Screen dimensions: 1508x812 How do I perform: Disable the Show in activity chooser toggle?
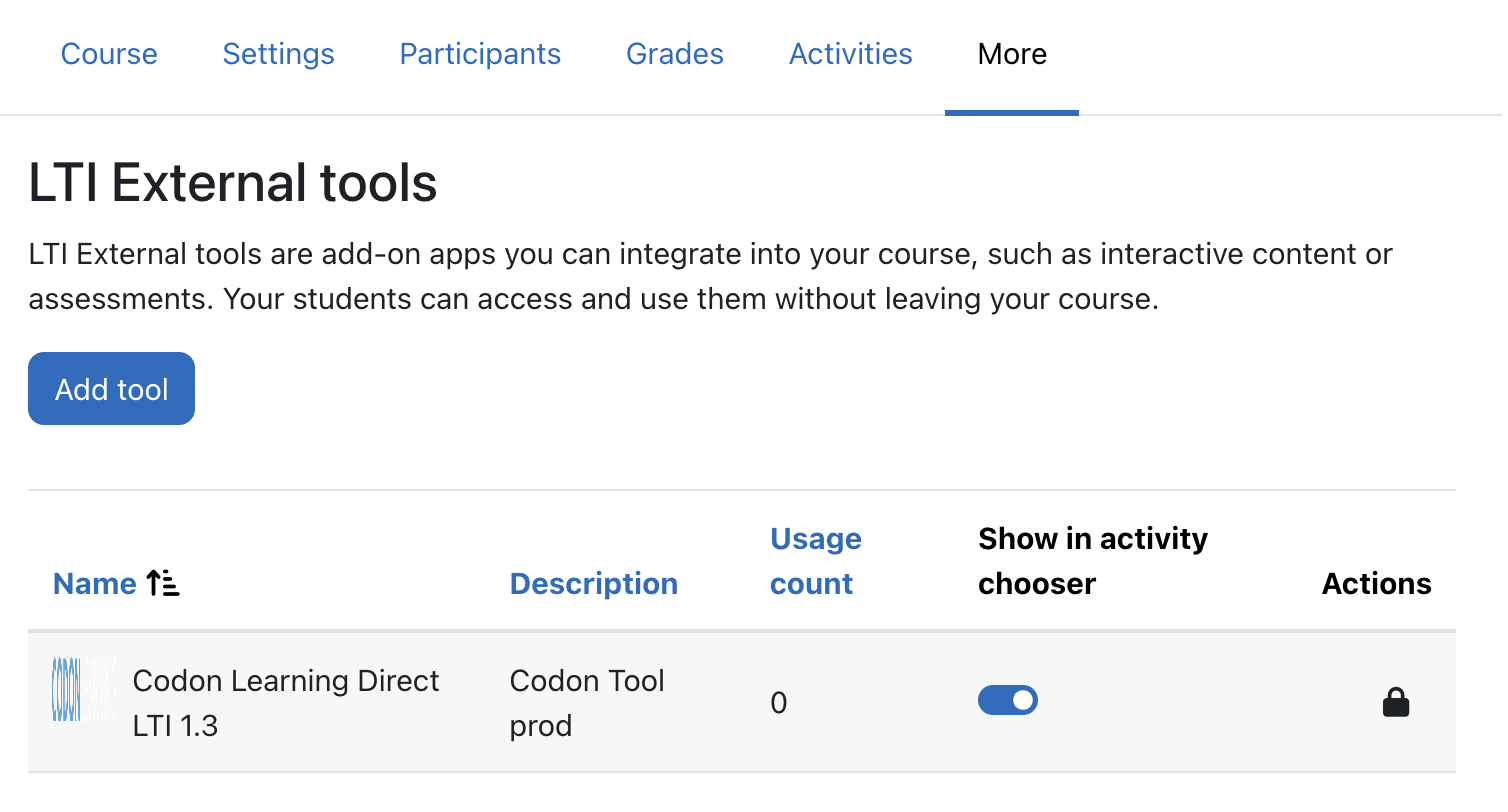[x=1007, y=701]
